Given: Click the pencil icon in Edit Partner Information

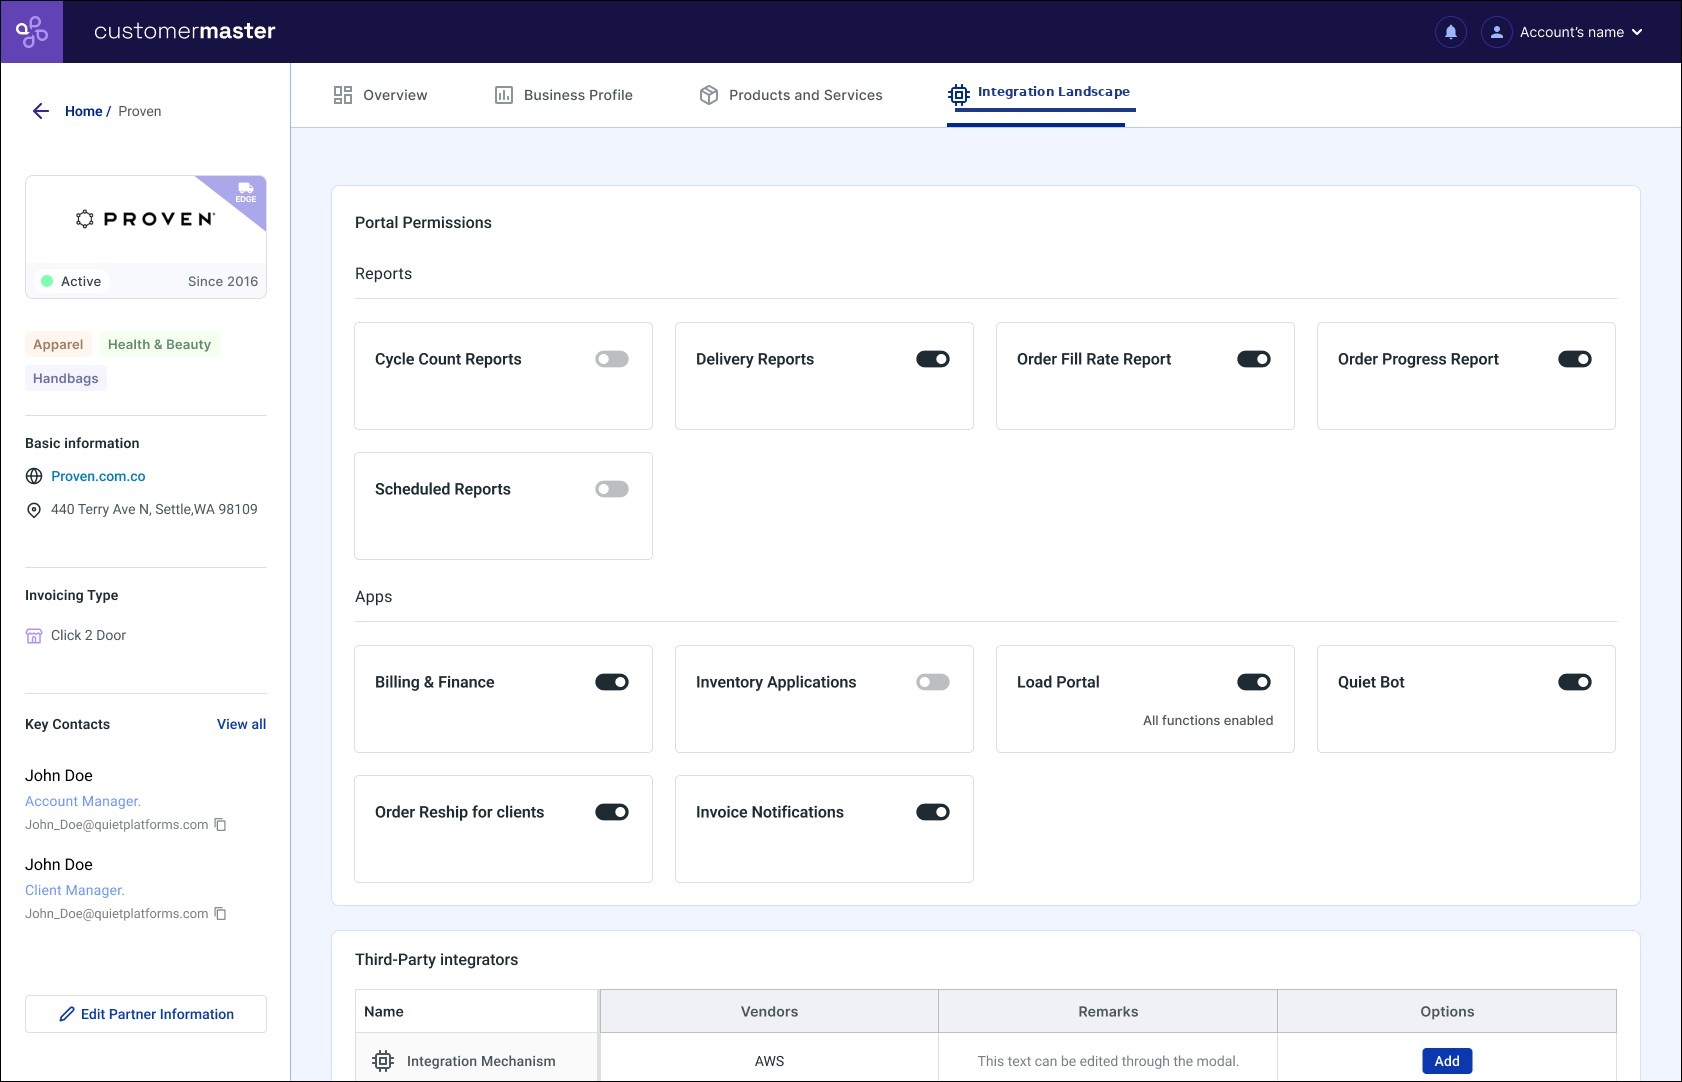Looking at the screenshot, I should click(67, 1014).
